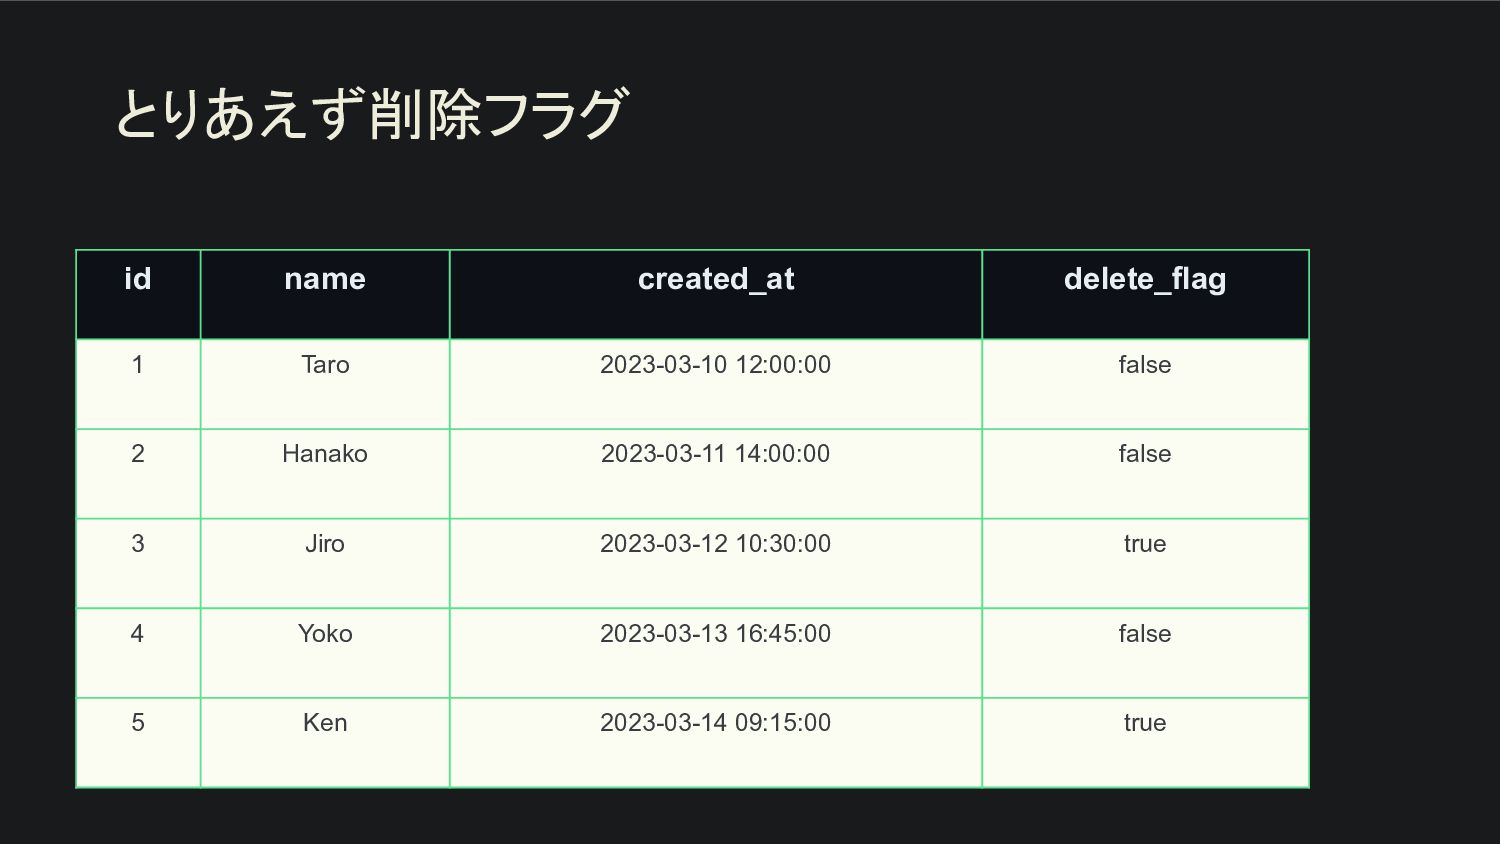The width and height of the screenshot is (1500, 844).
Task: Click the Yoko name cell
Action: pyautogui.click(x=325, y=653)
